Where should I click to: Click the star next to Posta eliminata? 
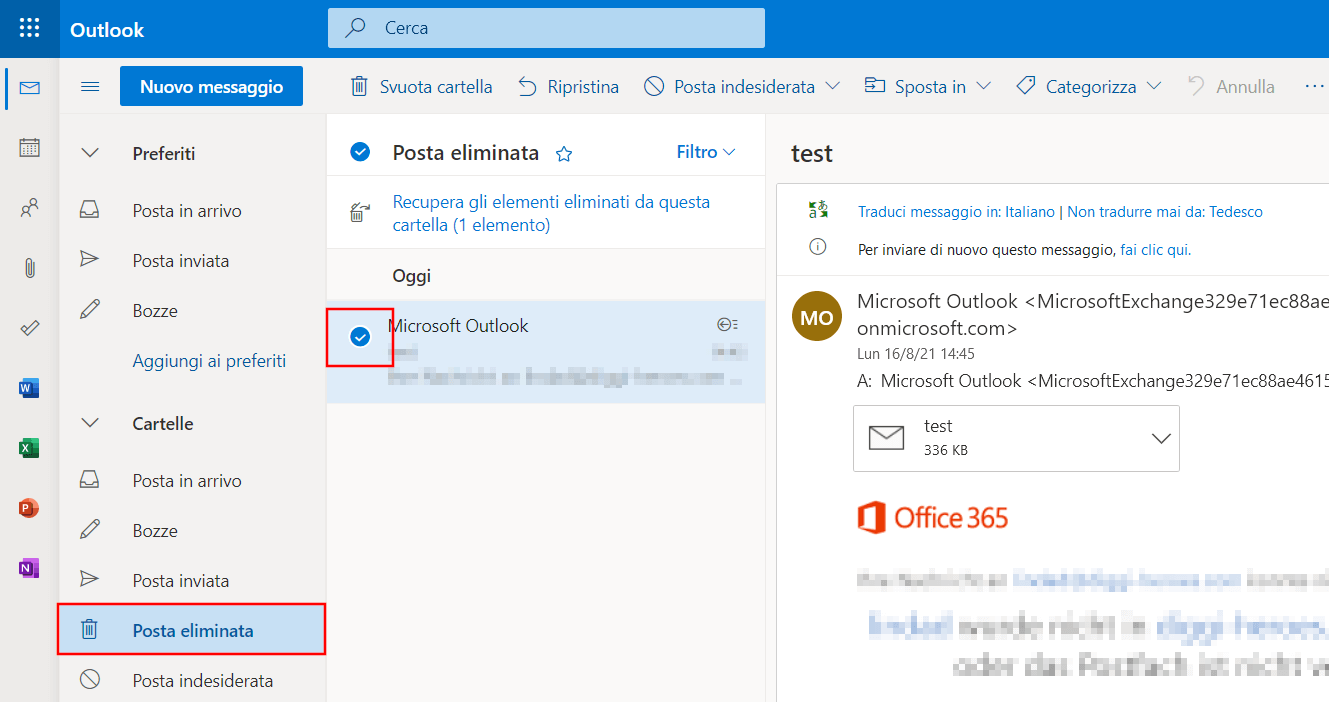(x=564, y=154)
